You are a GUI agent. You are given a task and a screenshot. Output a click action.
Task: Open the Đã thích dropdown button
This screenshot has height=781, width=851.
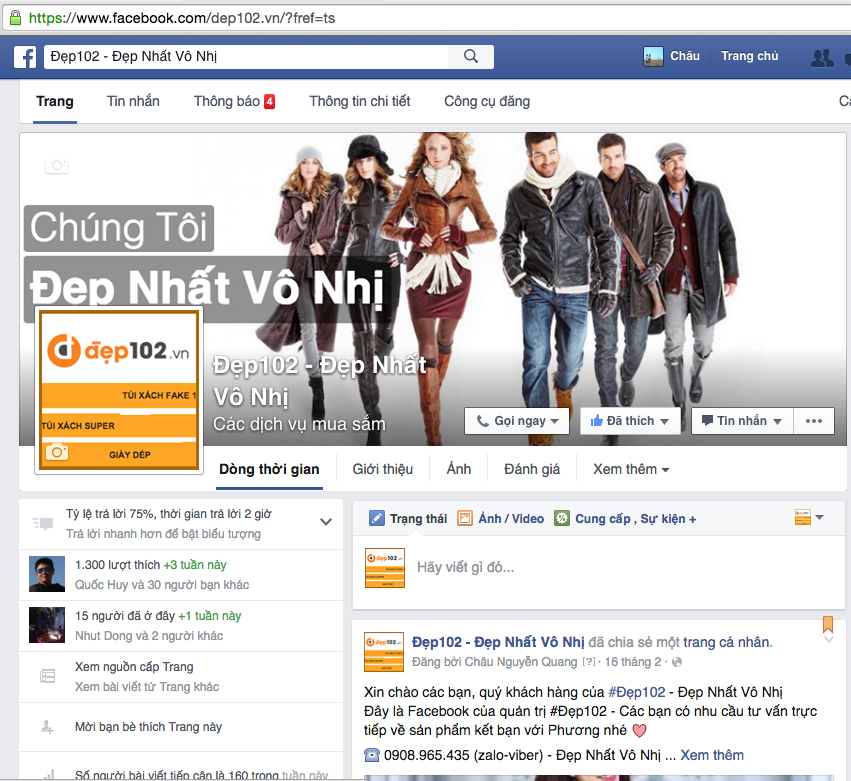coord(630,421)
